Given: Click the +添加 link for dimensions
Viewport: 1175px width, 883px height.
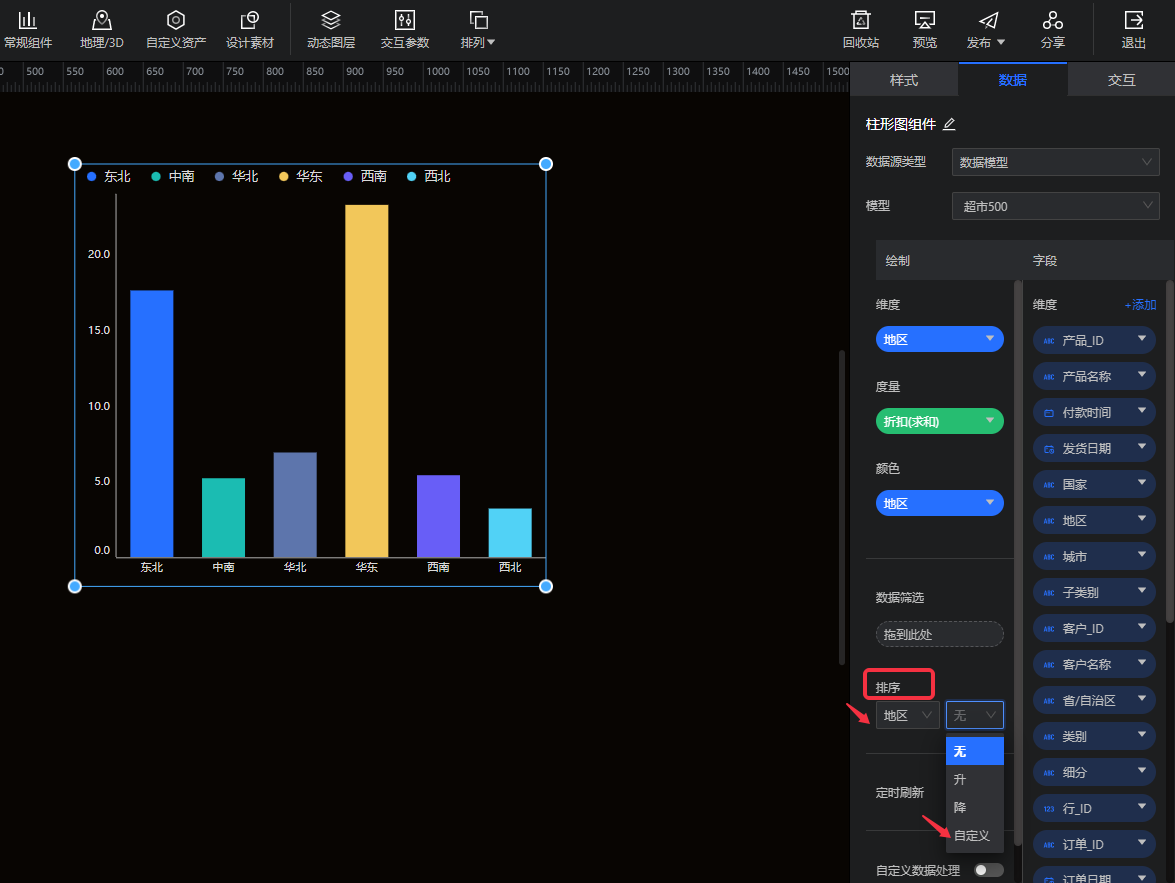Looking at the screenshot, I should click(x=1140, y=305).
